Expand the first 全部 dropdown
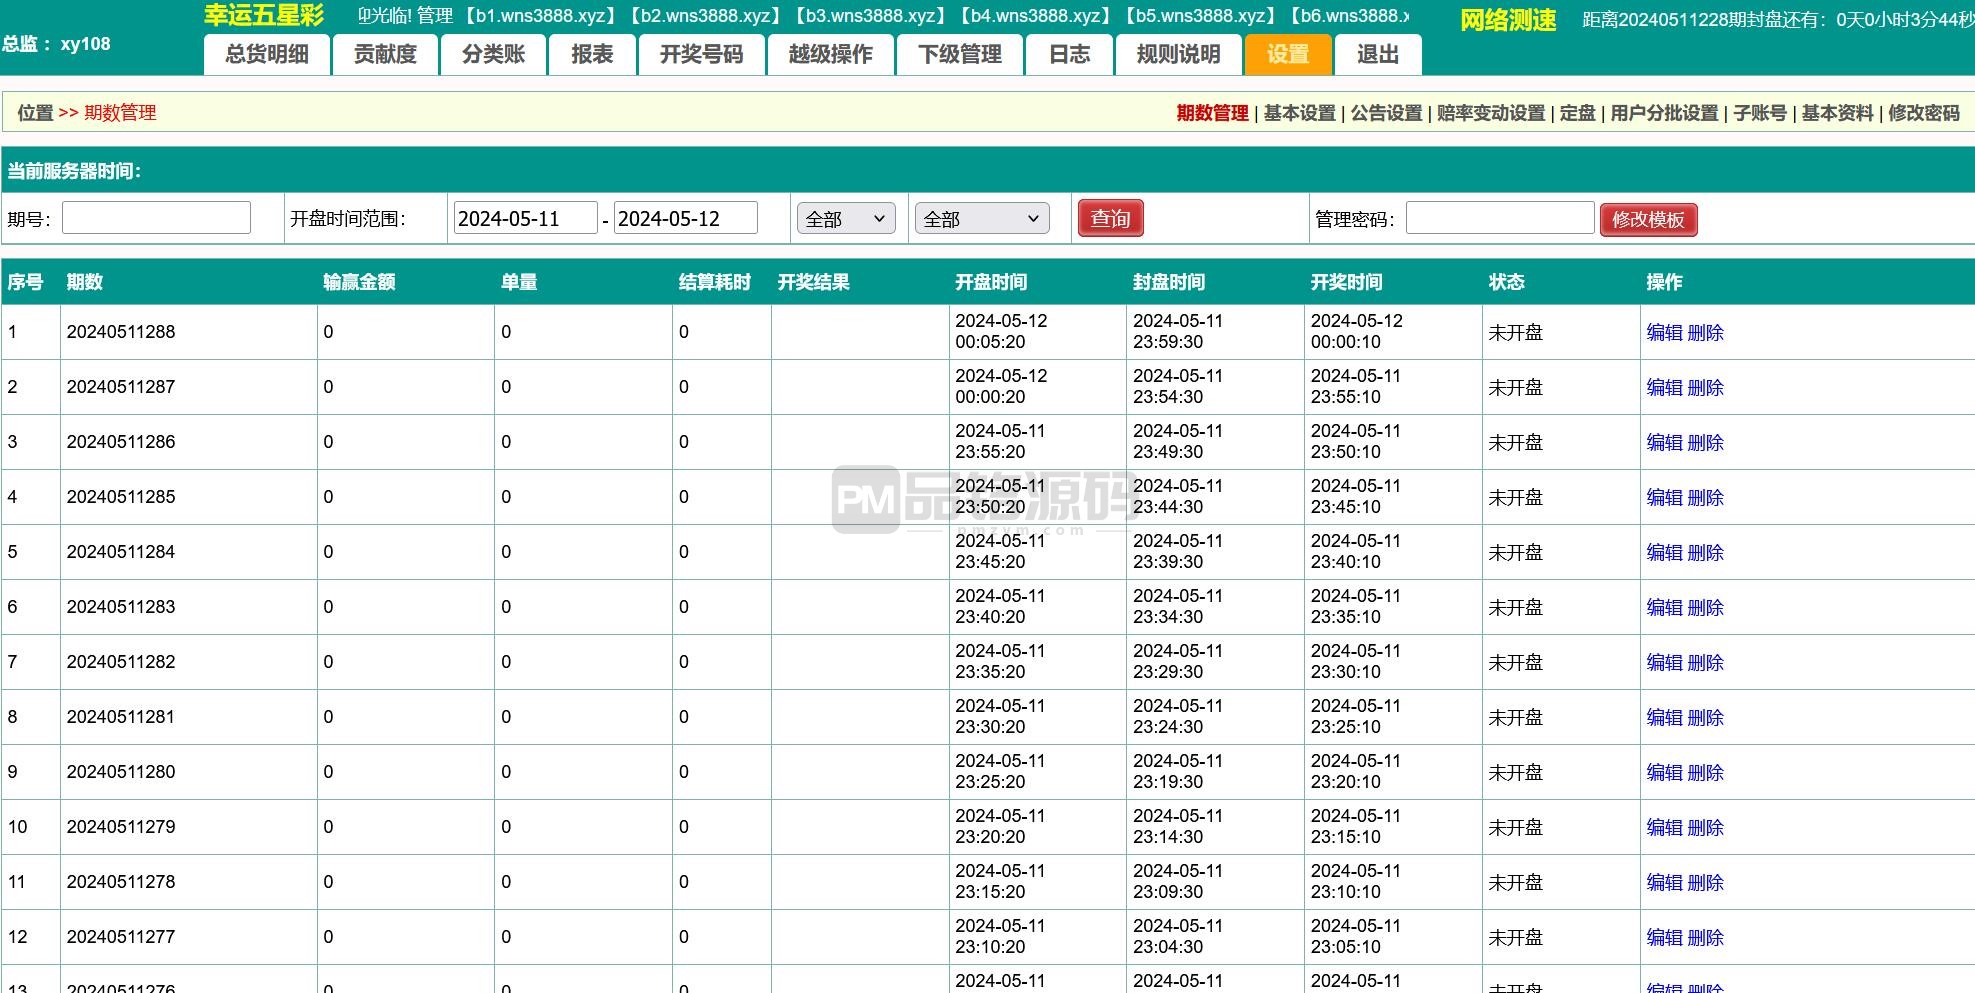The height and width of the screenshot is (993, 1975). (846, 219)
